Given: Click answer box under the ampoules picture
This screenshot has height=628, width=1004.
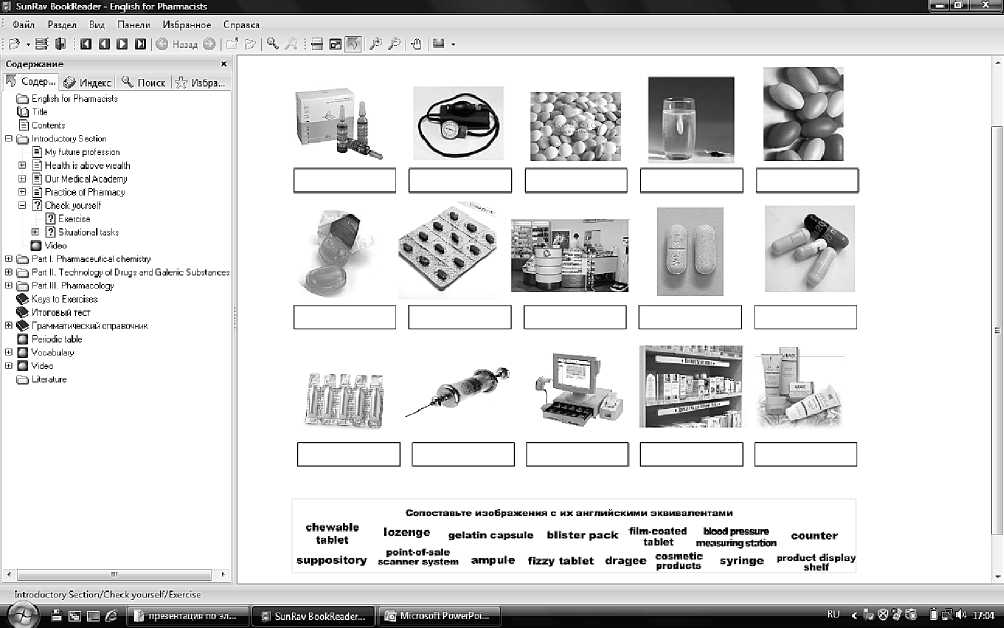Looking at the screenshot, I should click(344, 181).
